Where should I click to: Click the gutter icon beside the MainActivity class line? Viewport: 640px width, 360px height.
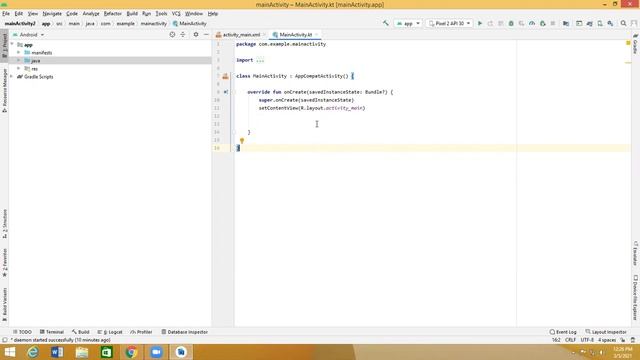click(225, 76)
